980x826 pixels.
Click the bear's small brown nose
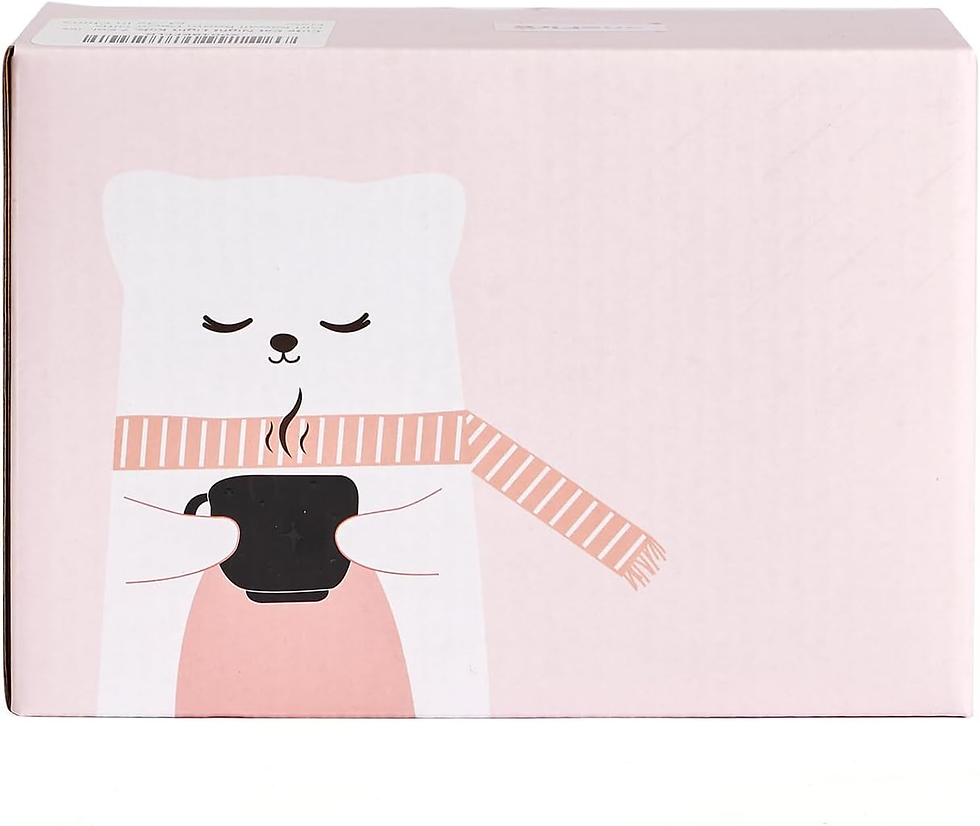(284, 342)
